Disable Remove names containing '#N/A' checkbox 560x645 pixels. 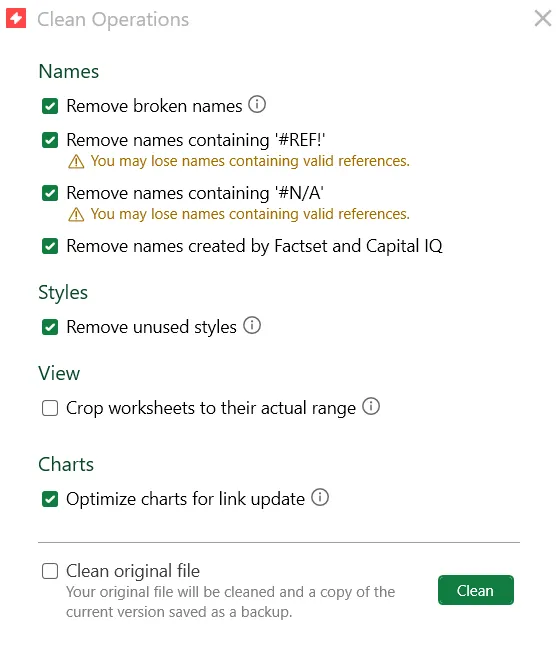[50, 193]
